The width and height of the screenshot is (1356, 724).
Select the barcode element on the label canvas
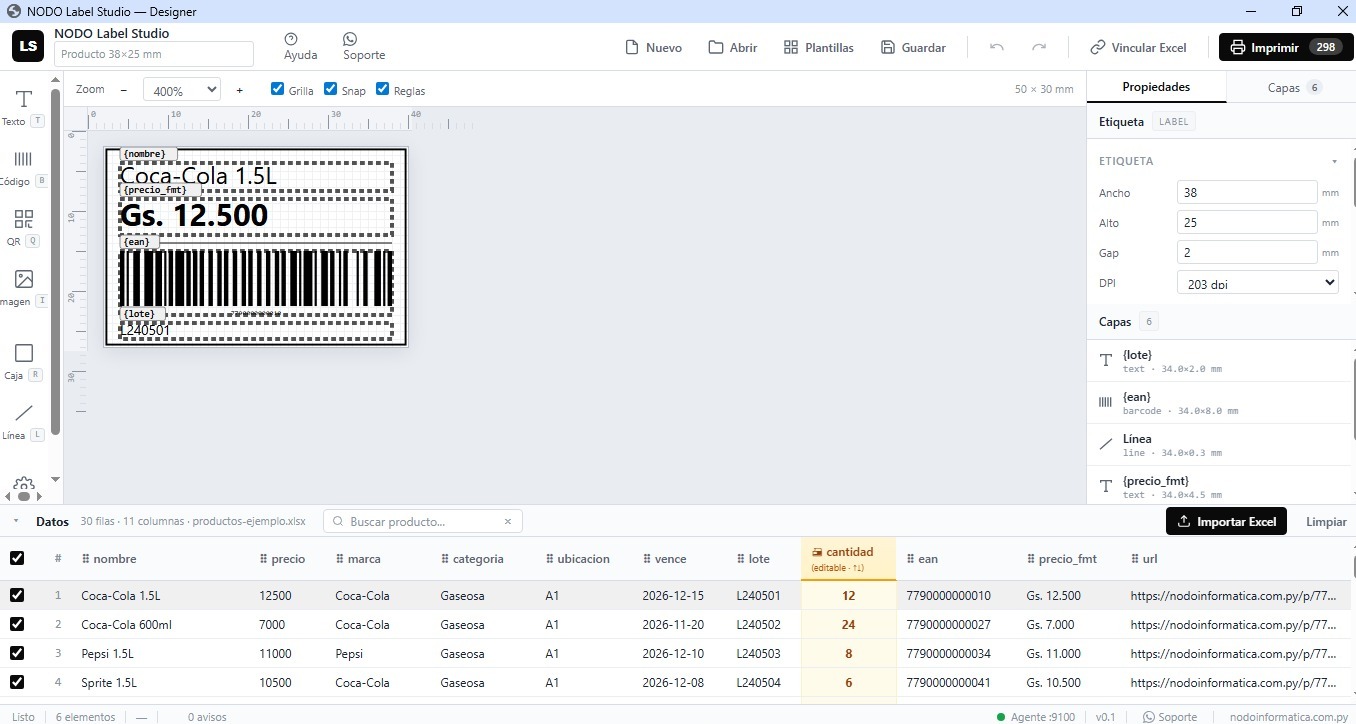coord(256,280)
